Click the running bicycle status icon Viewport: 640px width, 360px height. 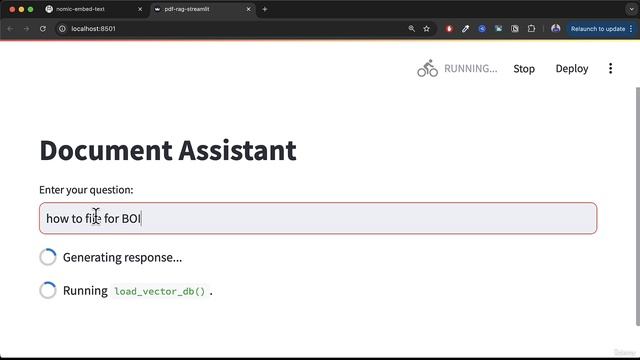pos(427,68)
